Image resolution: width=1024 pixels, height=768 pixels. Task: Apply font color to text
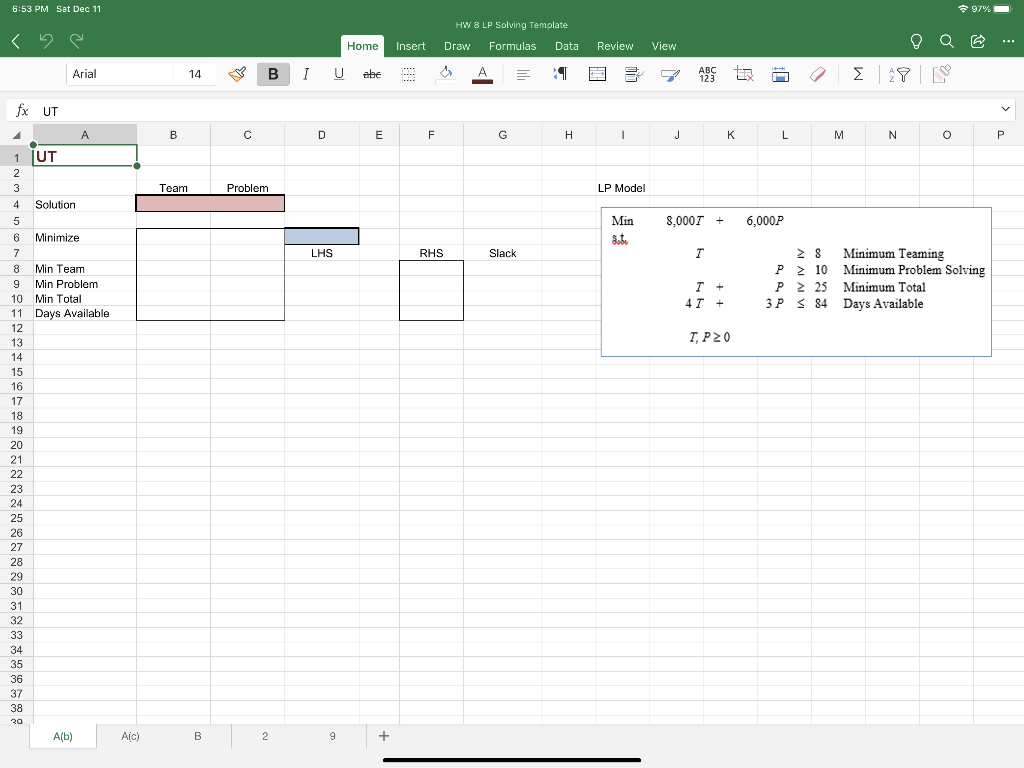tap(482, 74)
